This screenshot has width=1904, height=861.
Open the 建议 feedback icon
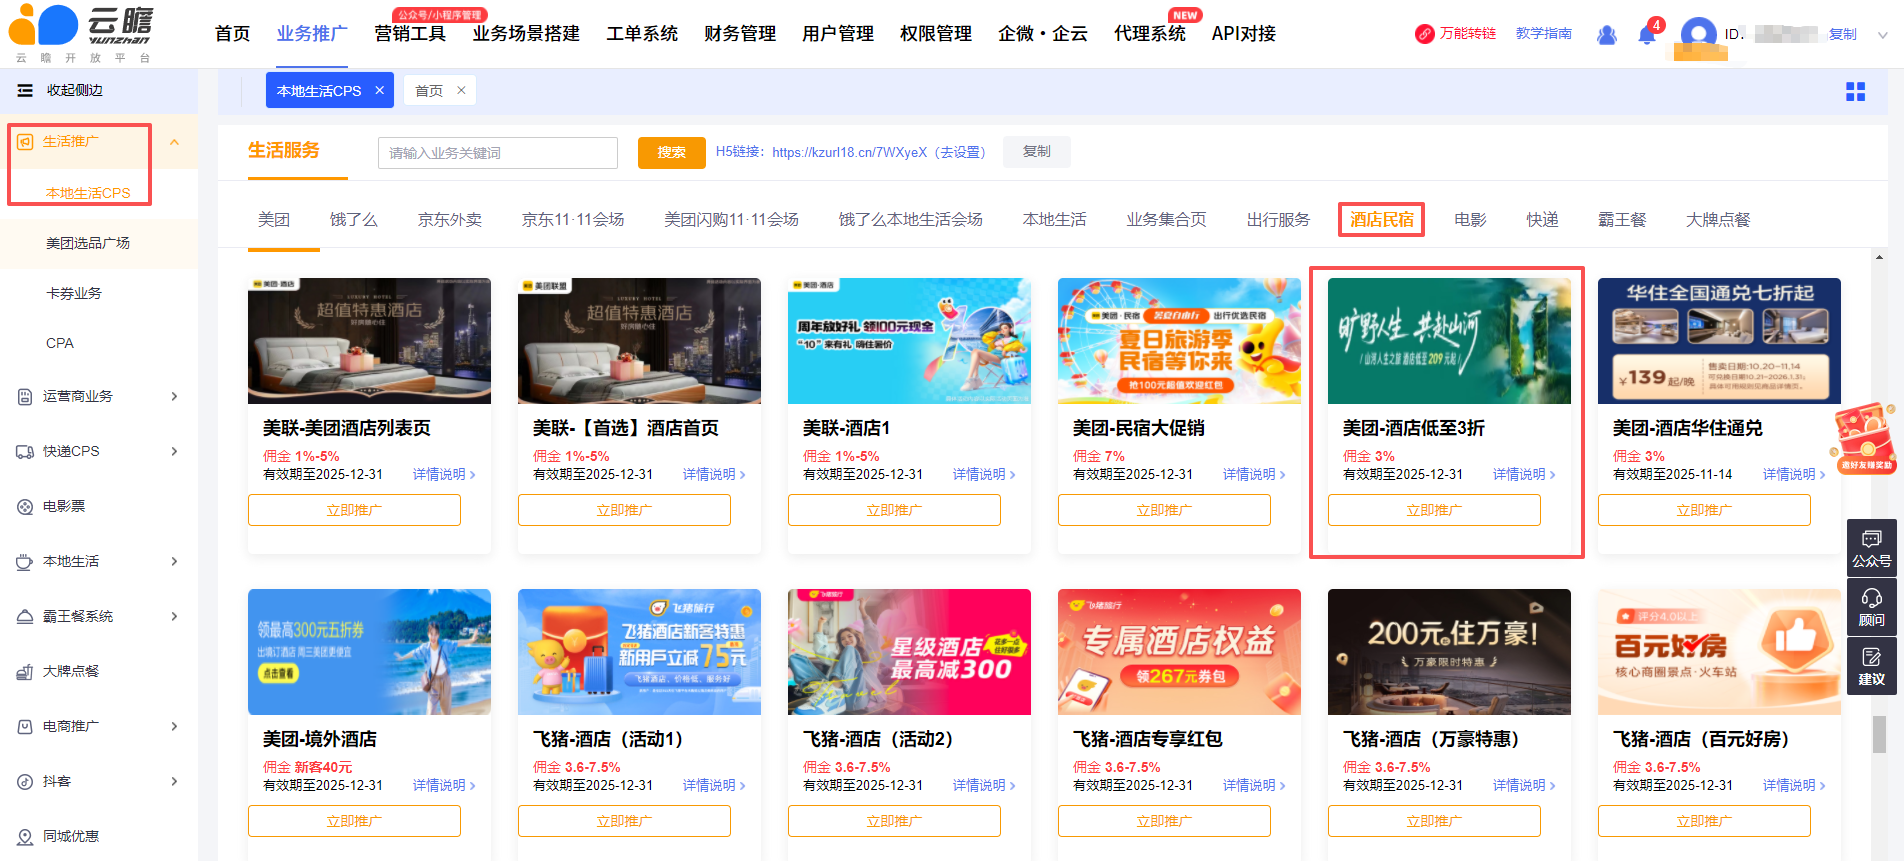1871,665
